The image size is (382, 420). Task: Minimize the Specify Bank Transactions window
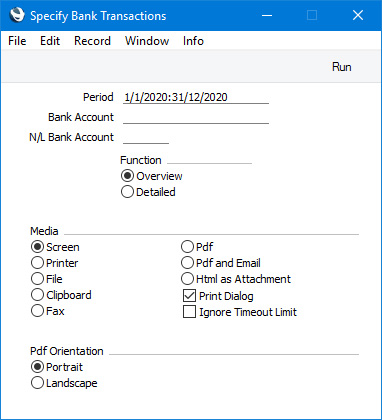(267, 15)
